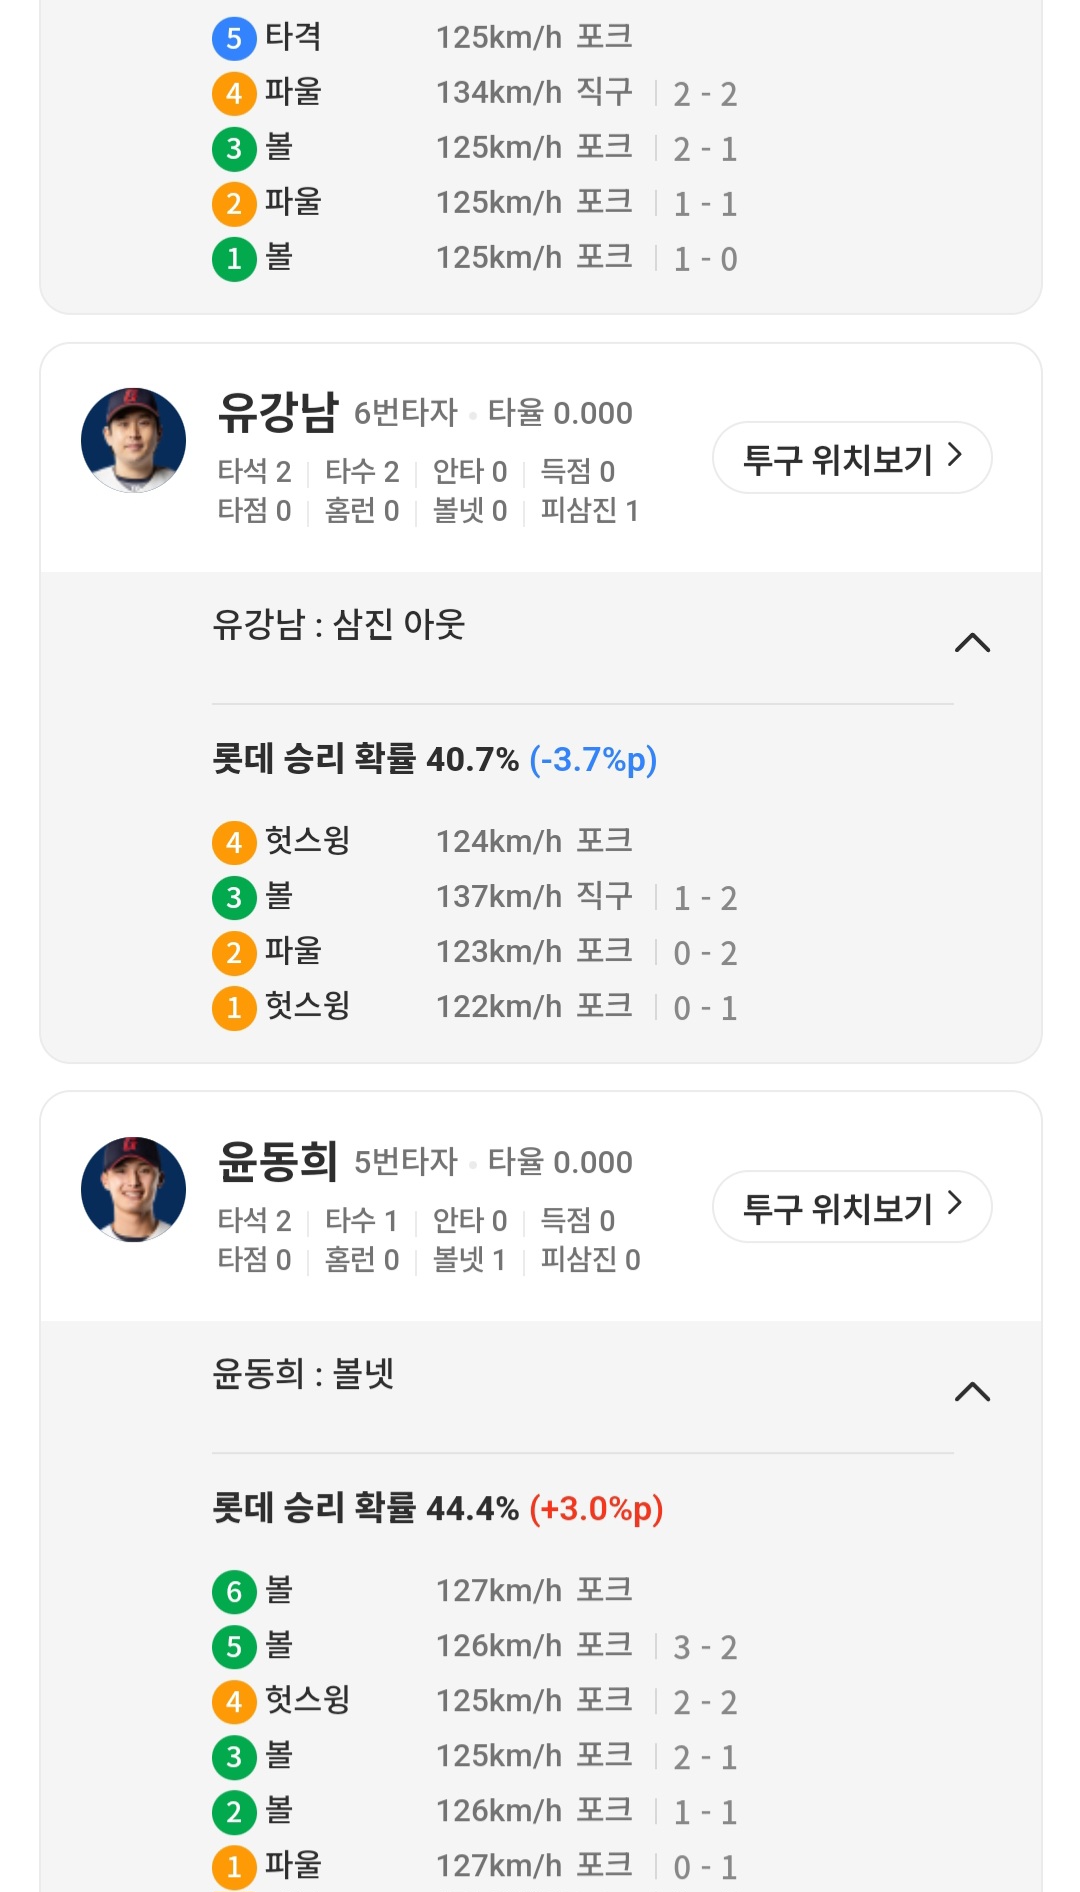The width and height of the screenshot is (1080, 1892).
Task: Select 윤동희 pitch 6 ball badge
Action: tap(234, 1591)
